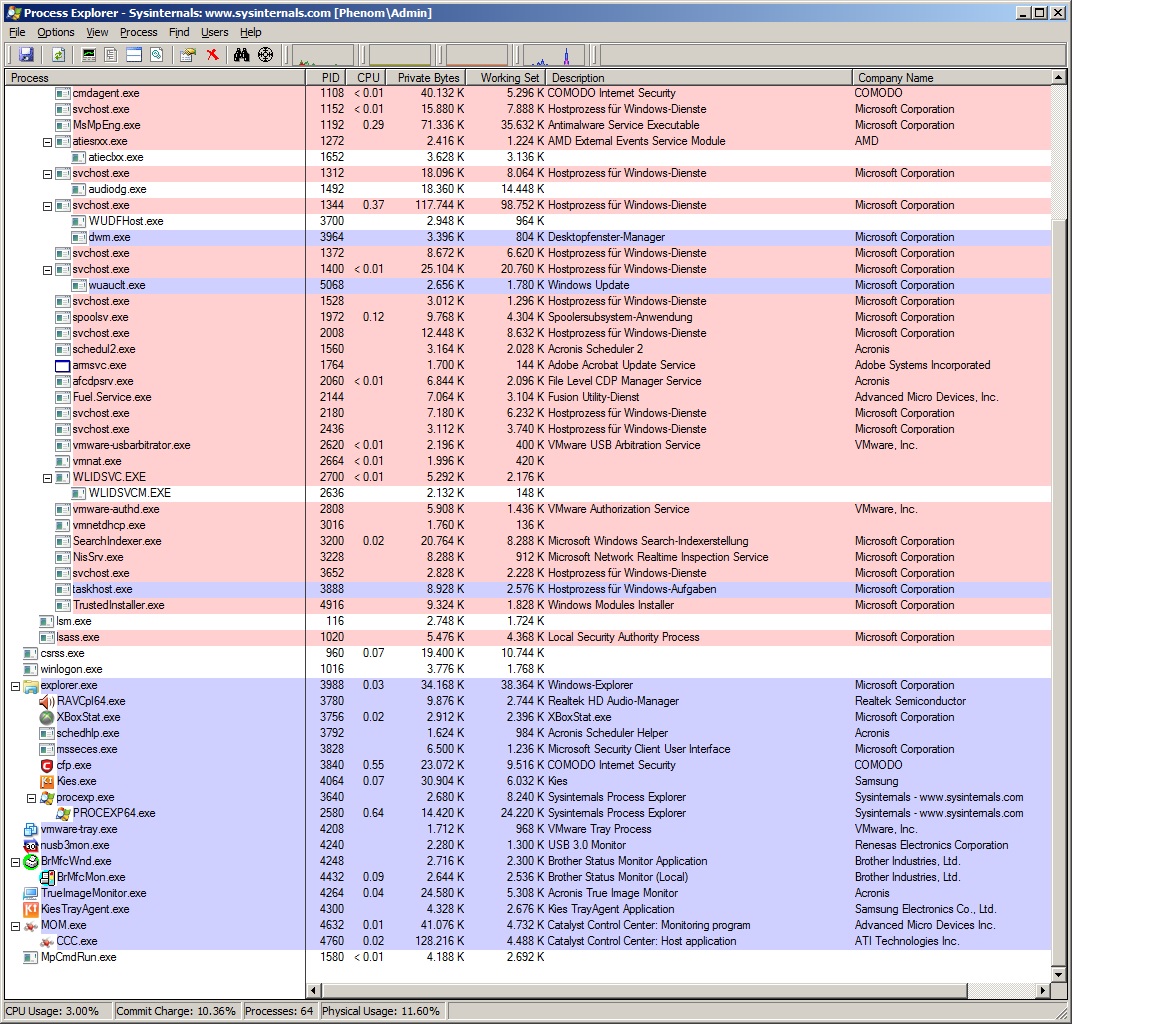Image resolution: width=1152 pixels, height=1024 pixels.
Task: Click the armsvc.exe white box icon
Action: coord(62,366)
